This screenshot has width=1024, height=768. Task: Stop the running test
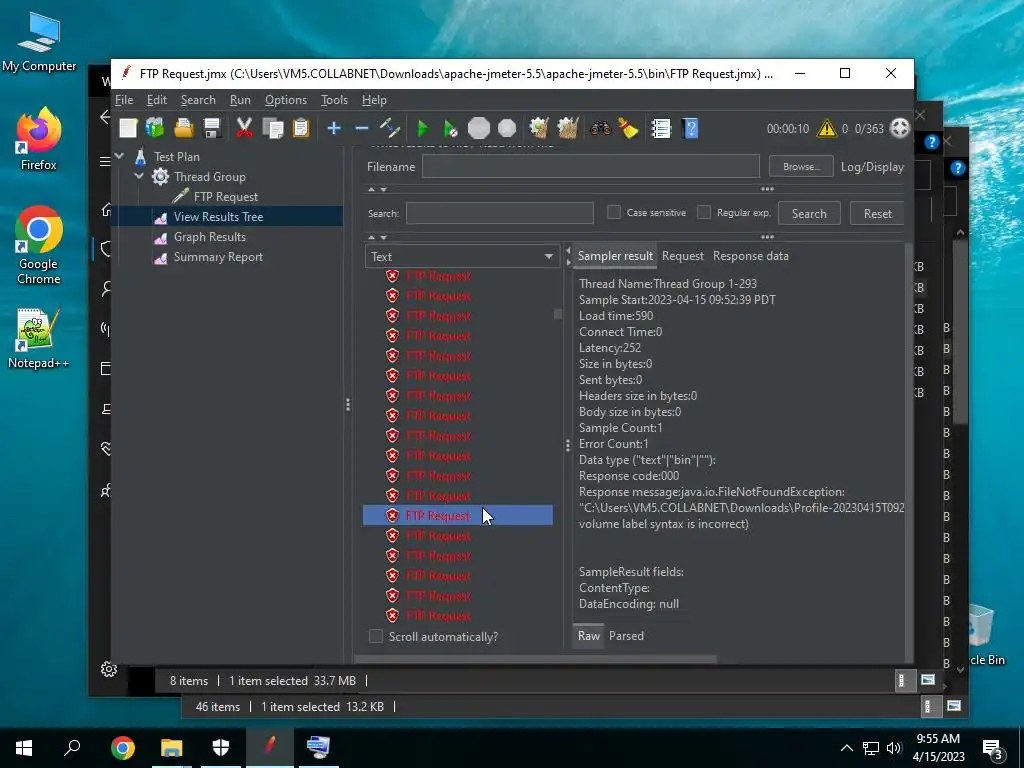[x=479, y=128]
